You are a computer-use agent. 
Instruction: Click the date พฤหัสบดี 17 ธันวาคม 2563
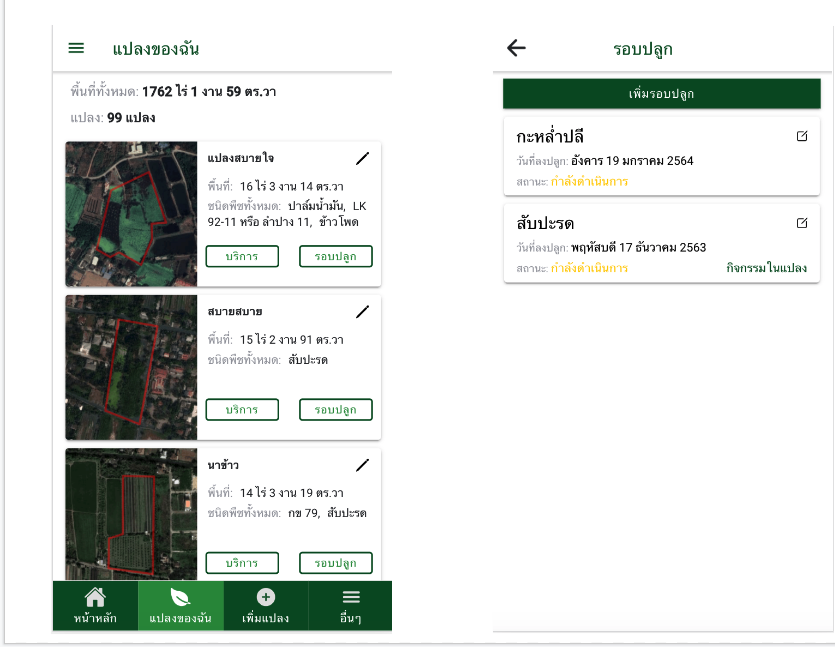pos(638,248)
